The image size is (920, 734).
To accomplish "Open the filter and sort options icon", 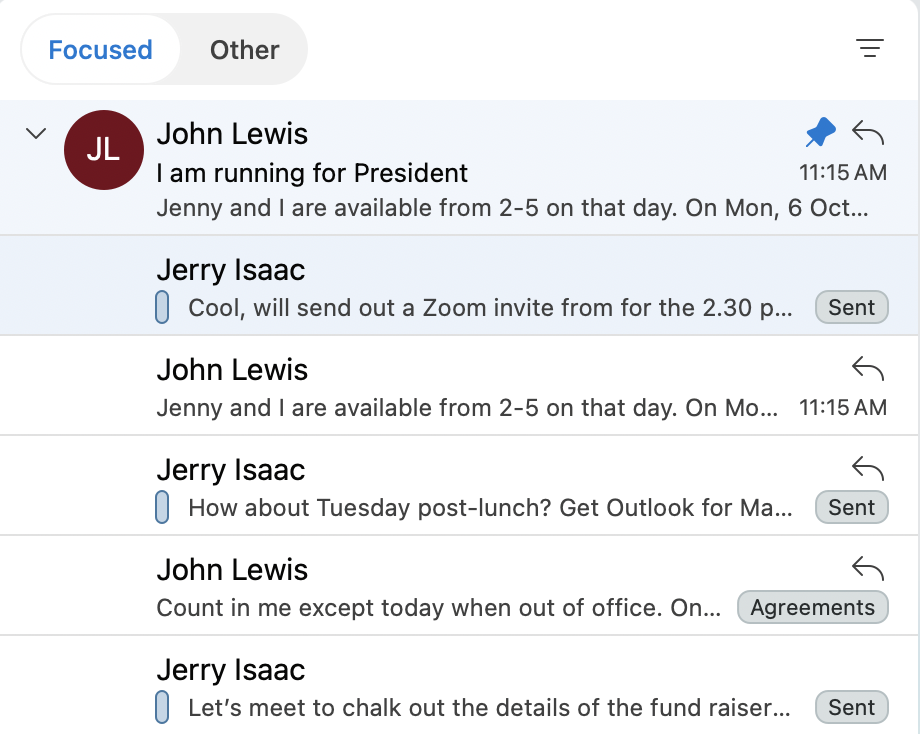I will pos(870,48).
